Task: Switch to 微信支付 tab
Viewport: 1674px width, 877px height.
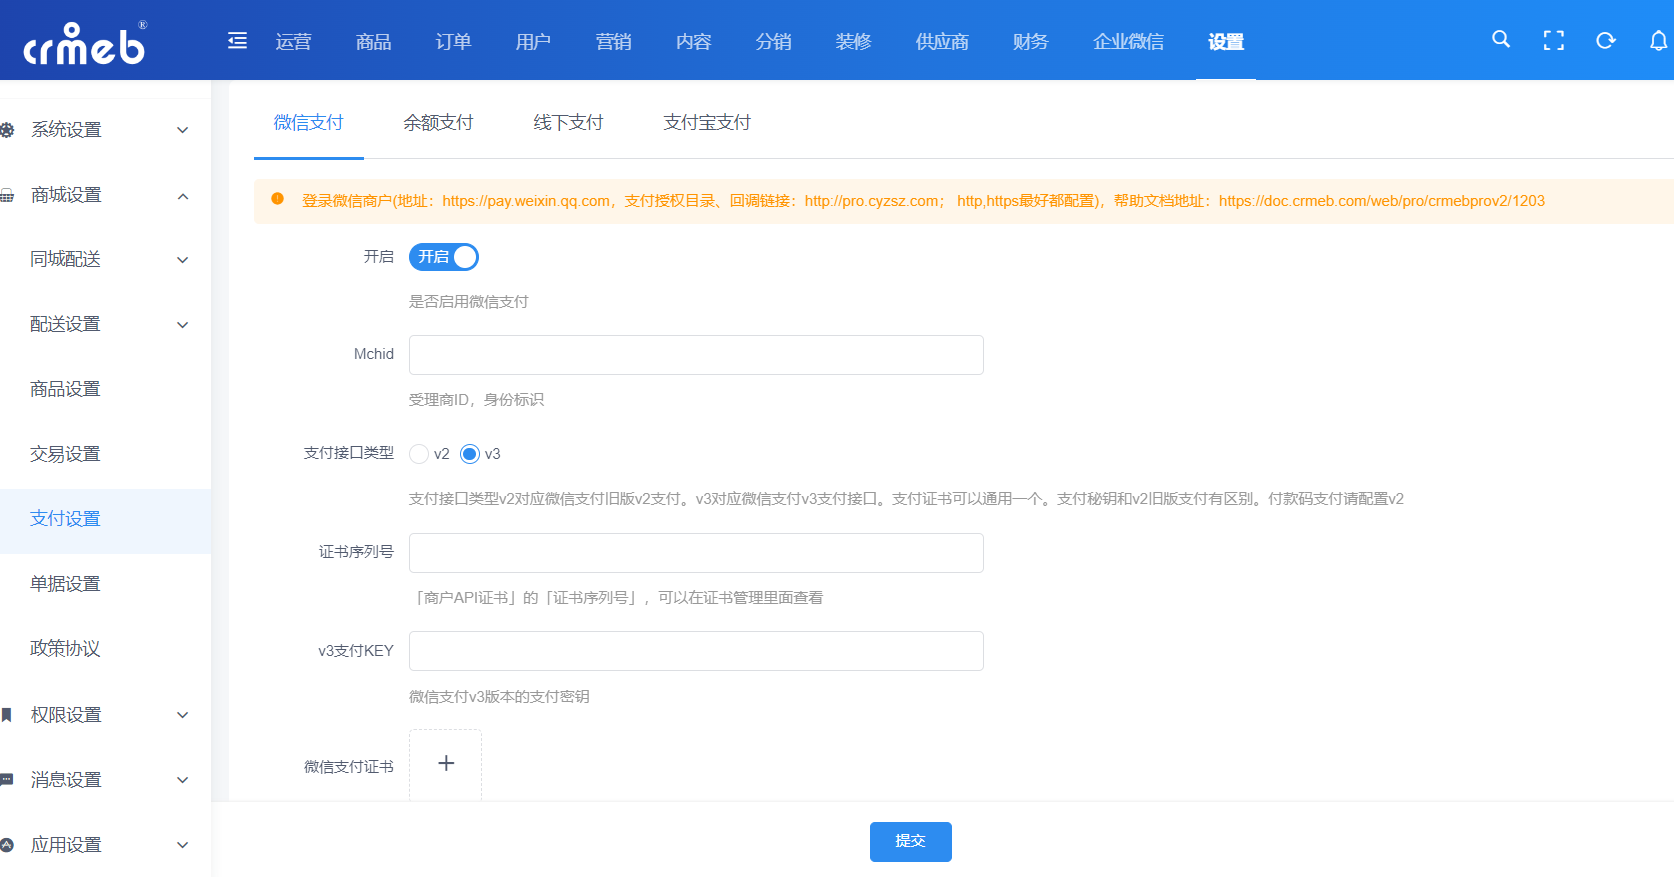Action: point(308,122)
